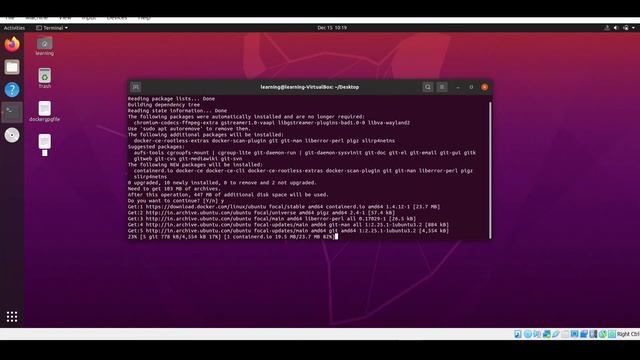The width and height of the screenshot is (640, 360).
Task: Click the VirtualBox optical drive status icon
Action: tap(528, 334)
